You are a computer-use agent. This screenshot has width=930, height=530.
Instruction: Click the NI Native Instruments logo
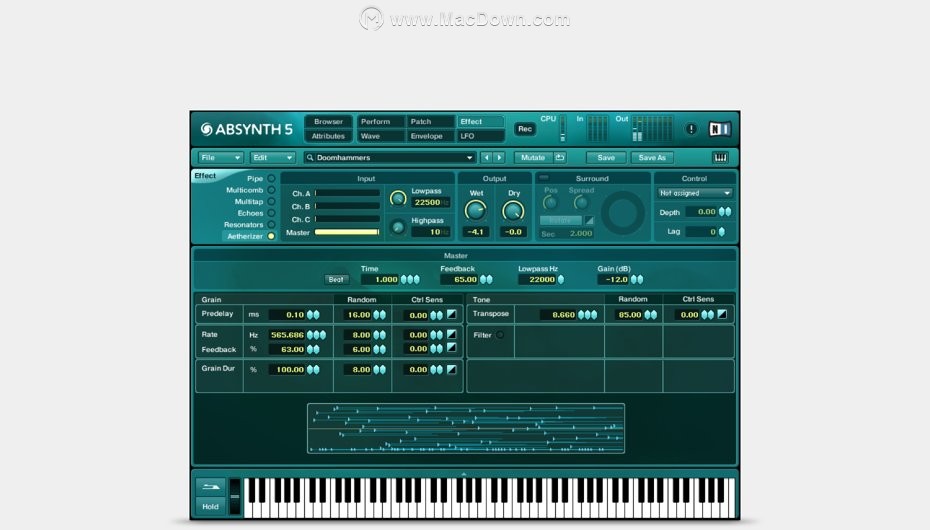719,129
